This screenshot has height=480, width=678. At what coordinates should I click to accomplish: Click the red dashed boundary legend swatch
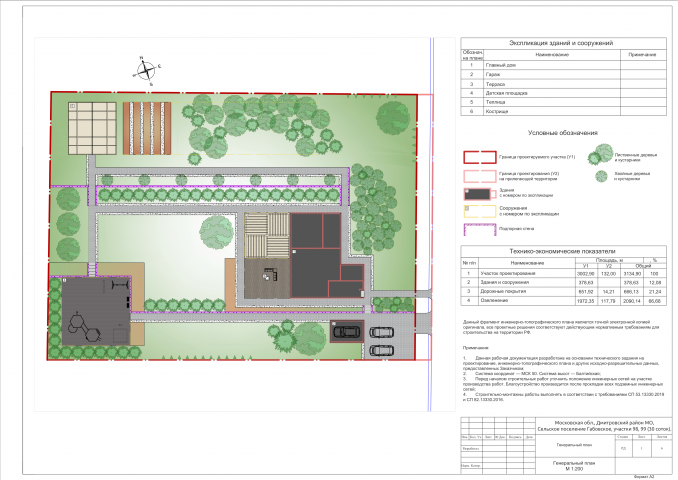click(x=480, y=157)
